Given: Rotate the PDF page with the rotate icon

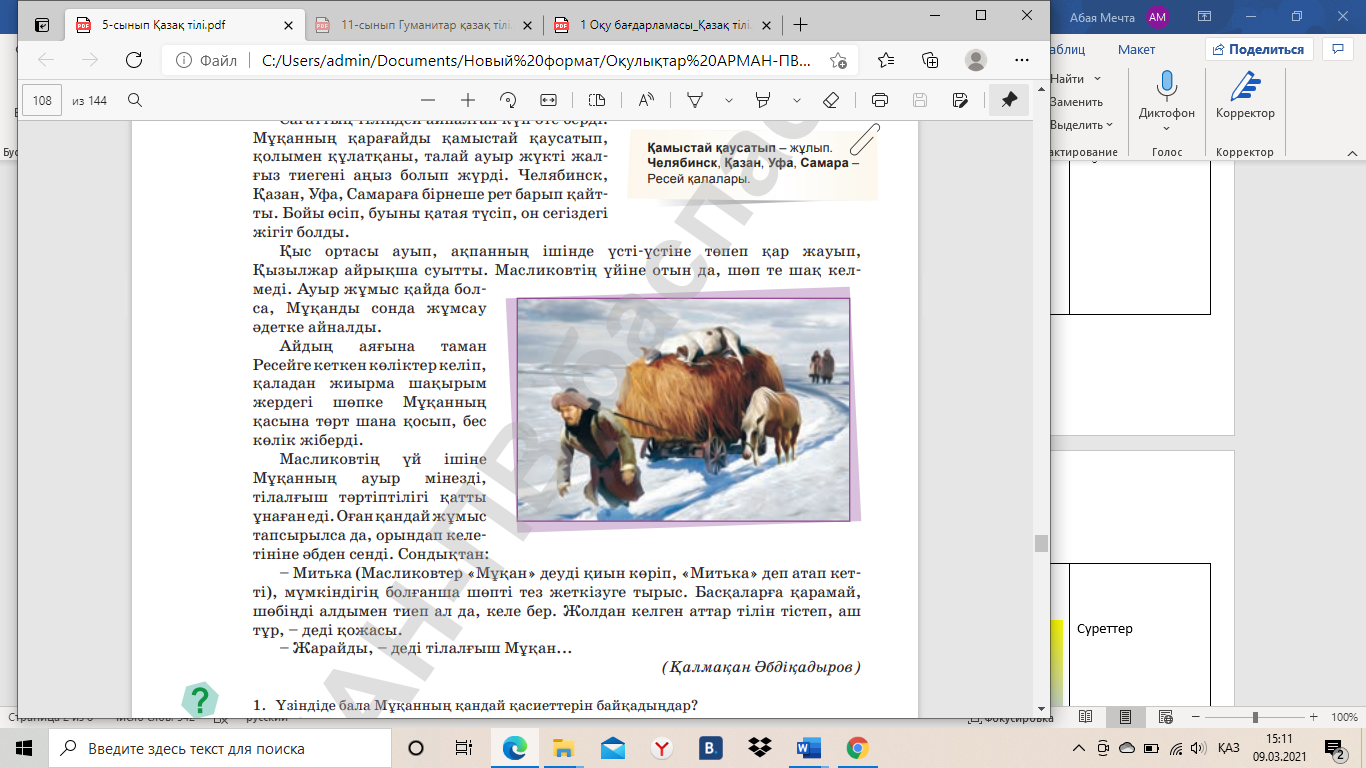Looking at the screenshot, I should point(508,100).
